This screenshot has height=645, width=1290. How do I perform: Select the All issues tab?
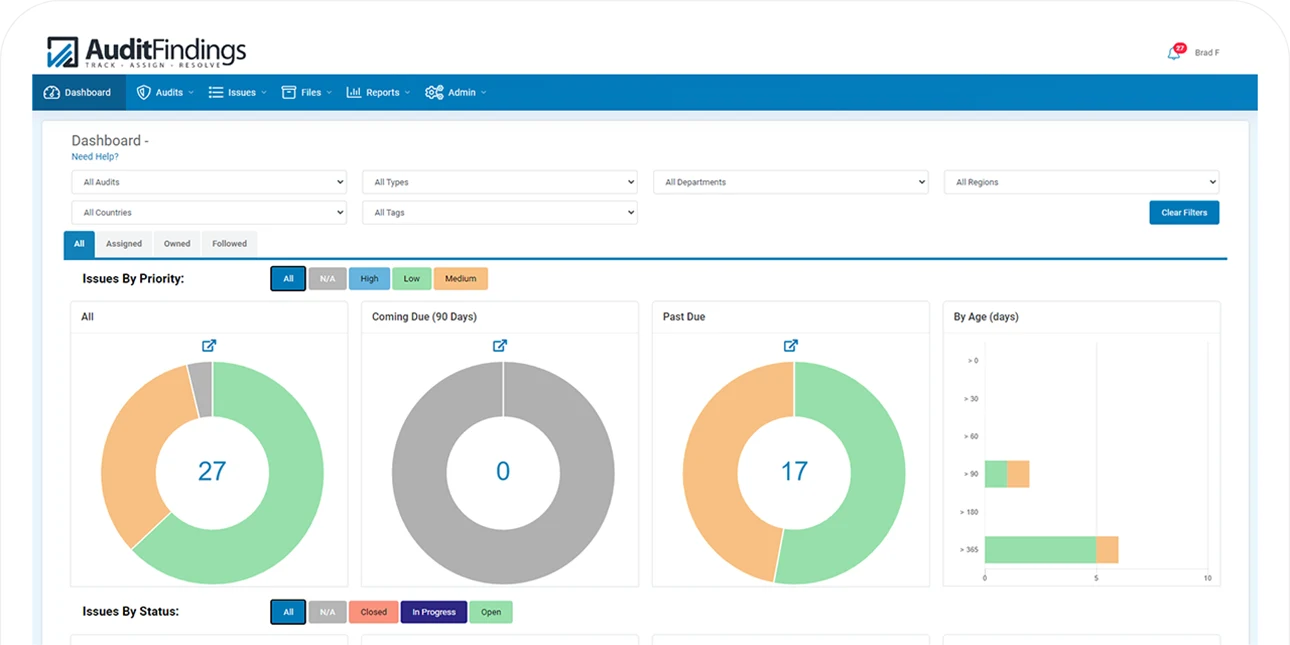pos(79,243)
